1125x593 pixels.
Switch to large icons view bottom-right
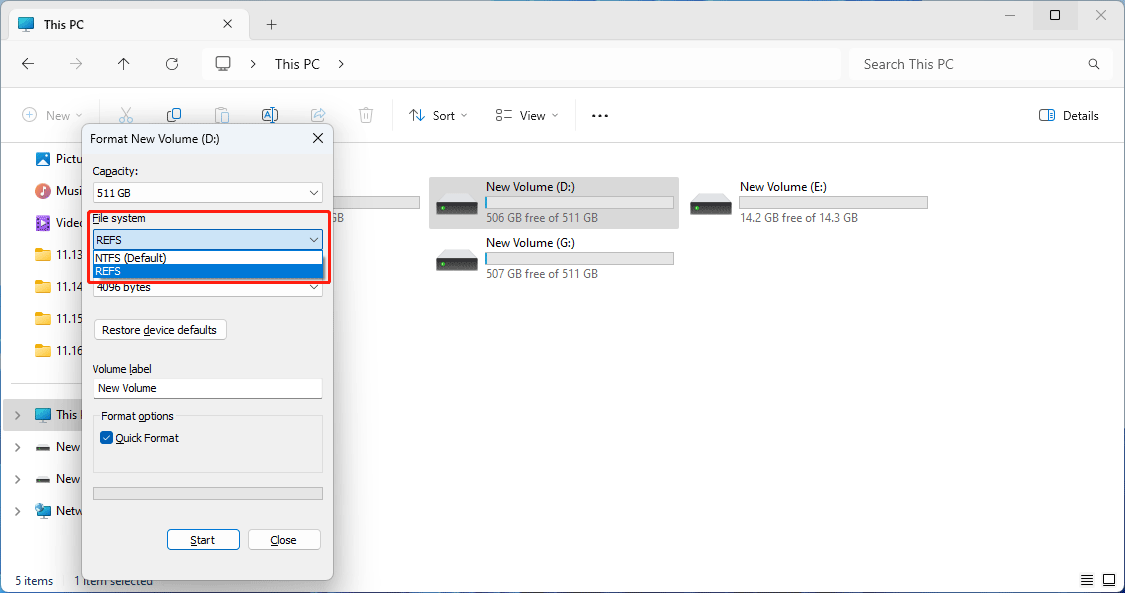1109,580
